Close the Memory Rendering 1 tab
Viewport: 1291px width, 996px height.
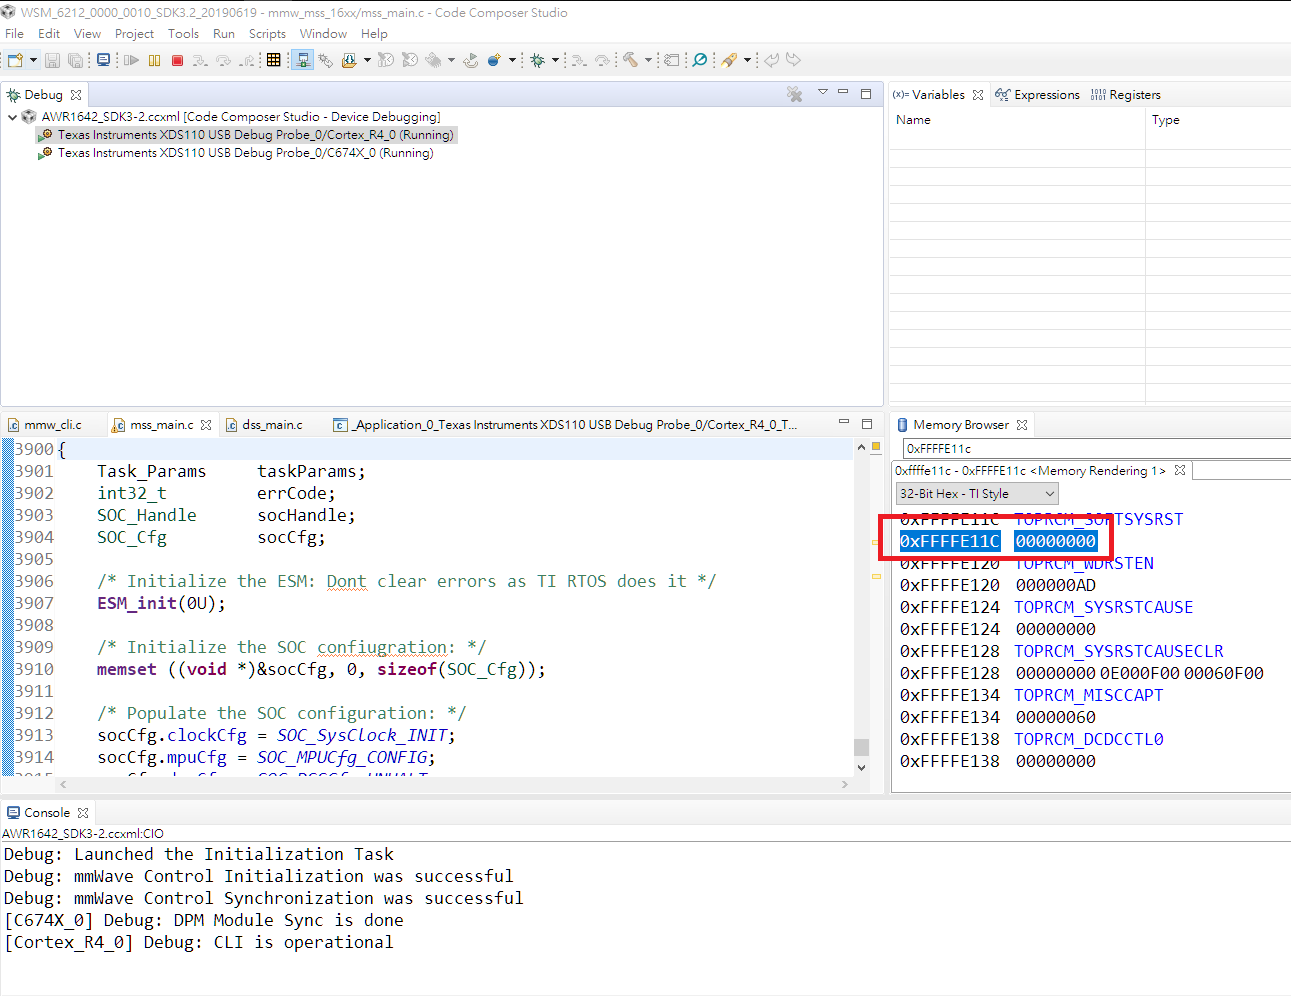(x=1180, y=471)
